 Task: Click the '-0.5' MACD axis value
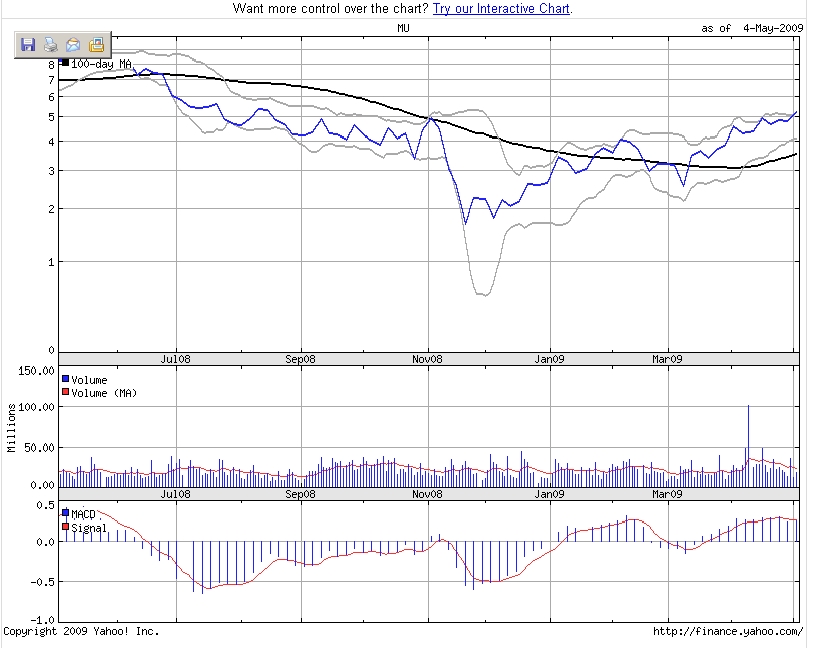pyautogui.click(x=45, y=582)
